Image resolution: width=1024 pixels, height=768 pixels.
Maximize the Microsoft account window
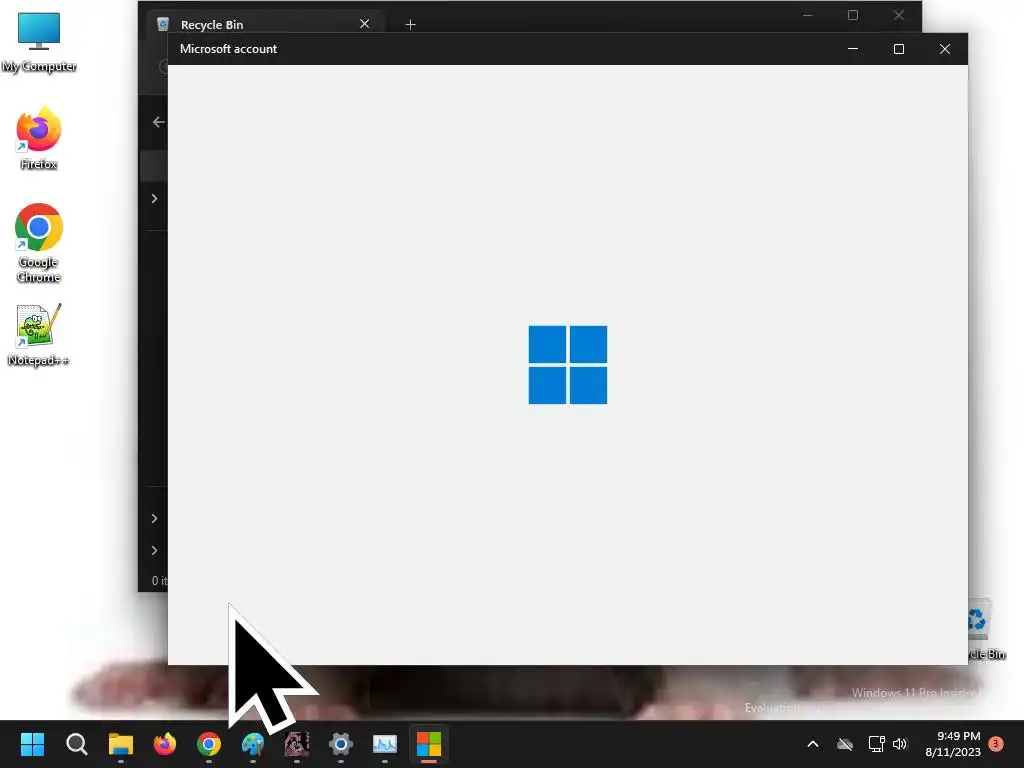pos(899,49)
